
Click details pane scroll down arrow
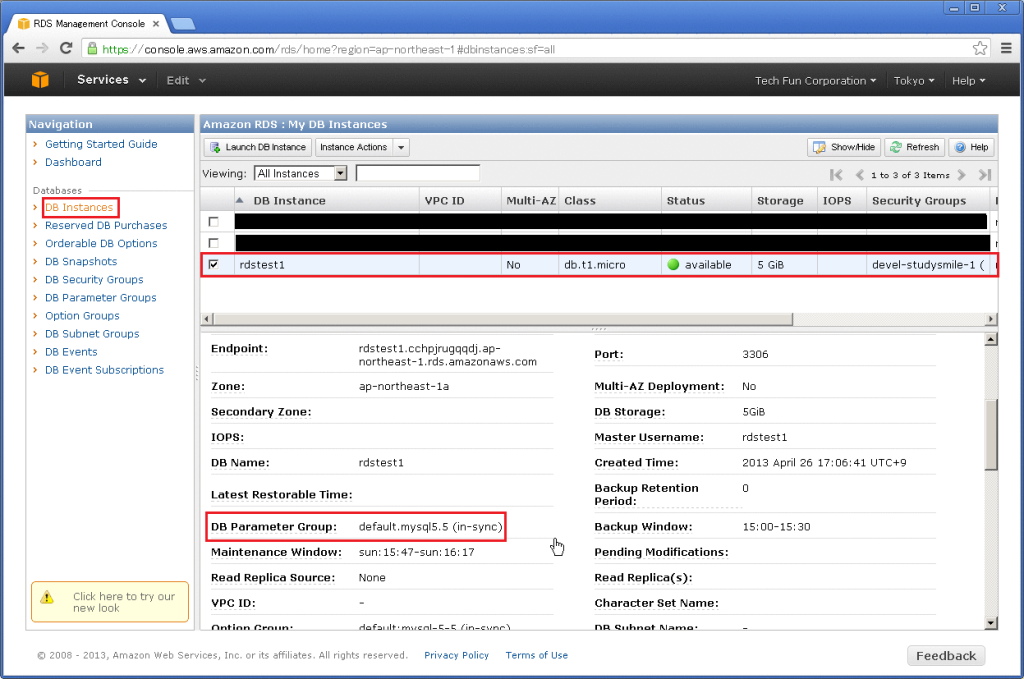[x=991, y=623]
